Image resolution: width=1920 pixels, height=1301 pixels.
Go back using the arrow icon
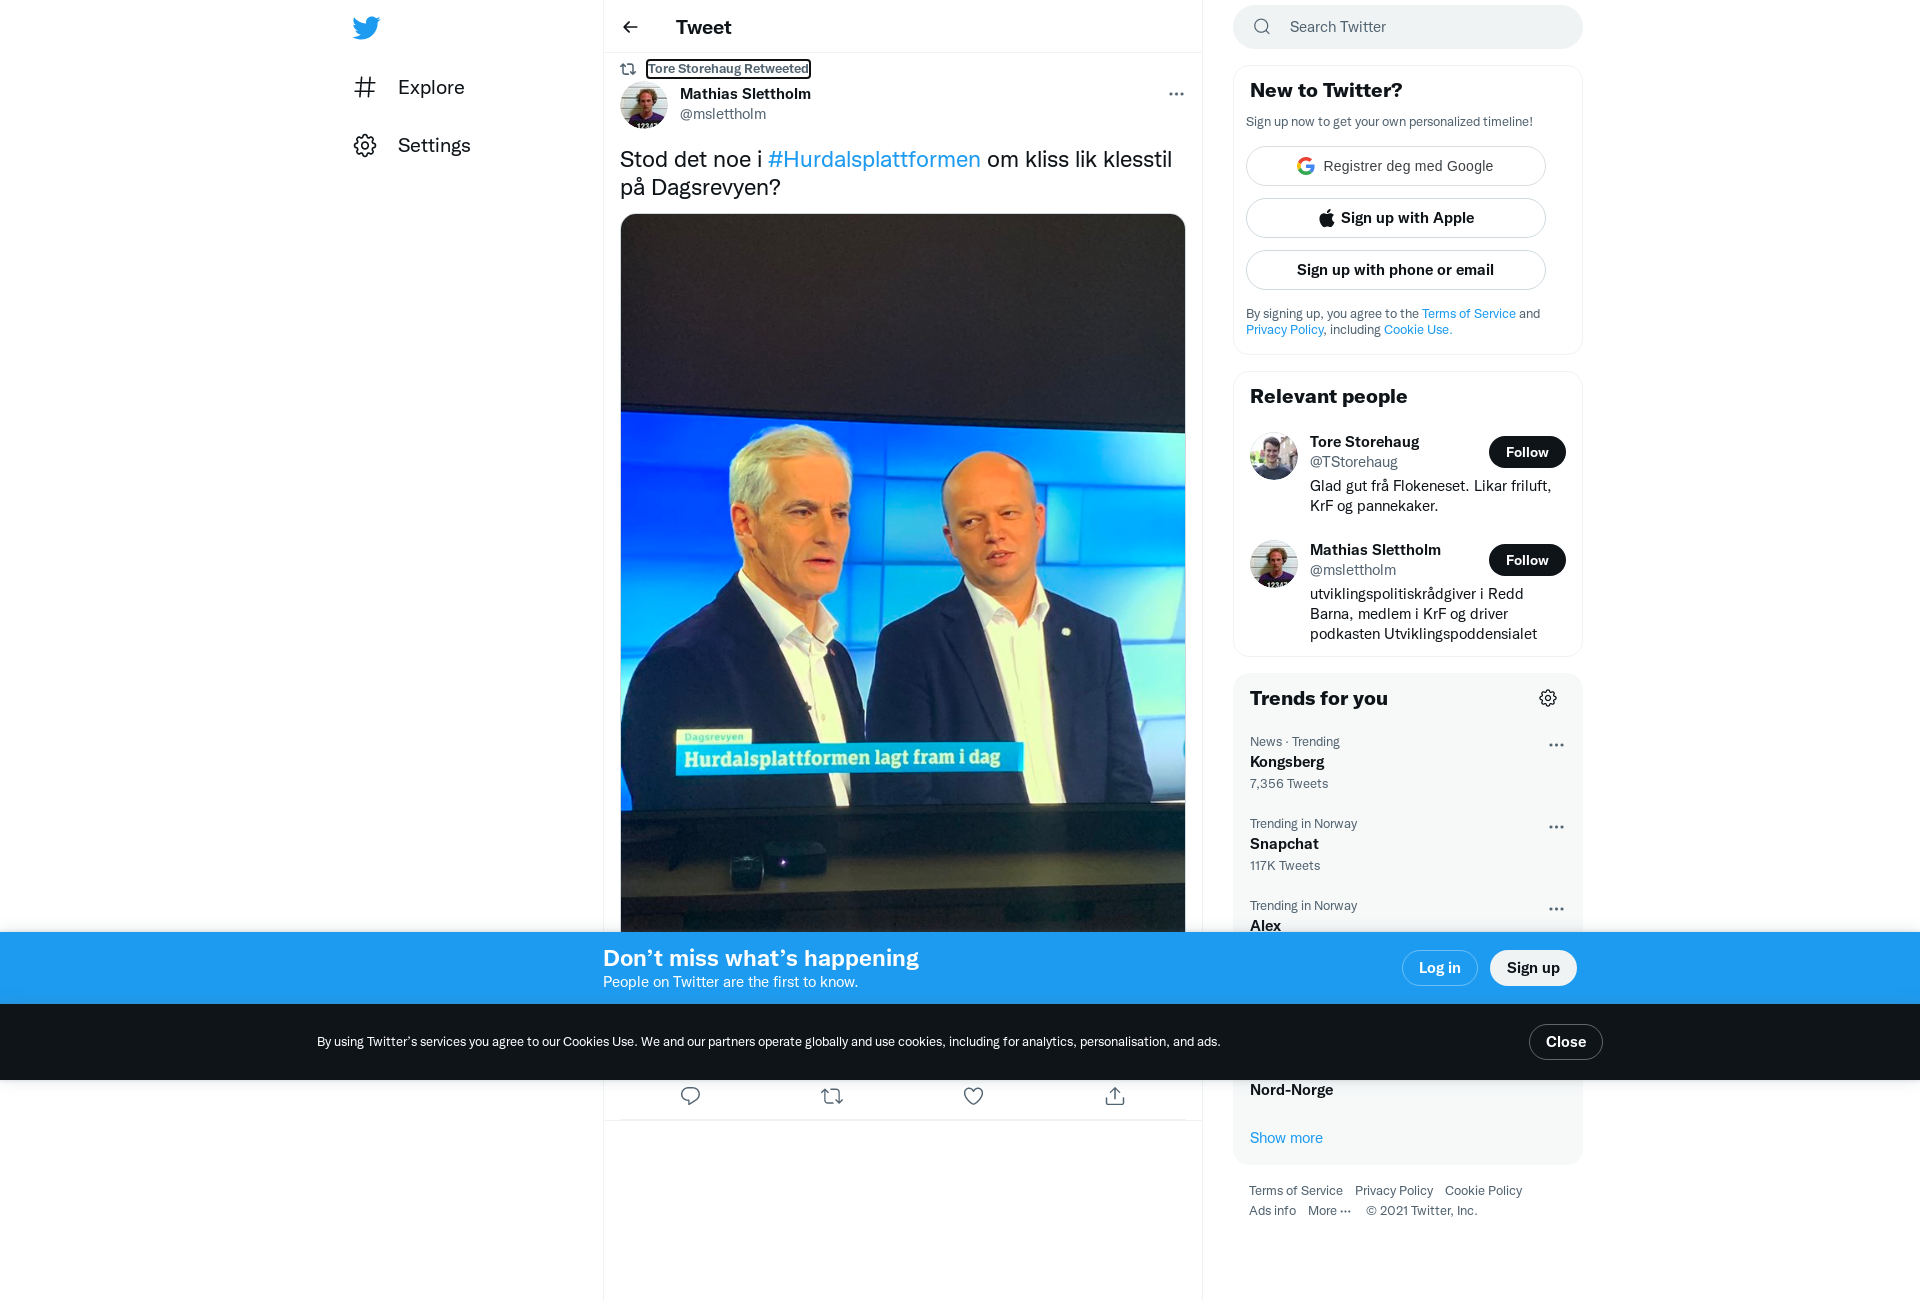[x=630, y=27]
